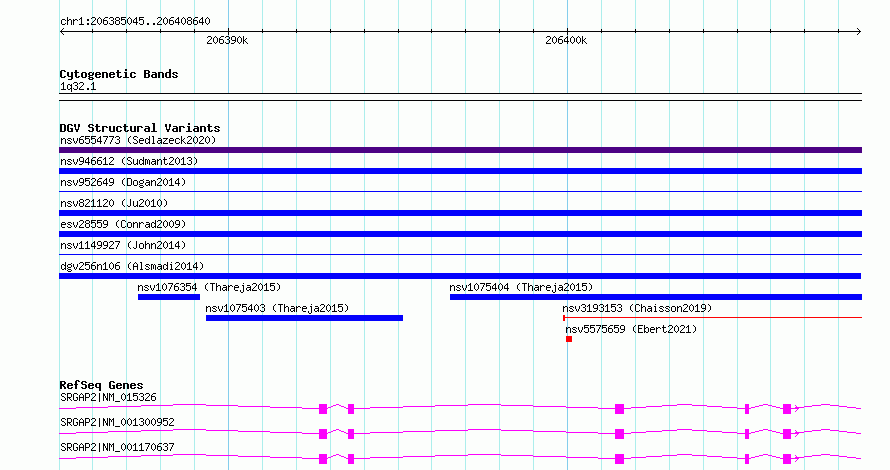Click the 206390k ruler tick label
This screenshot has height=470, width=890.
coord(227,40)
